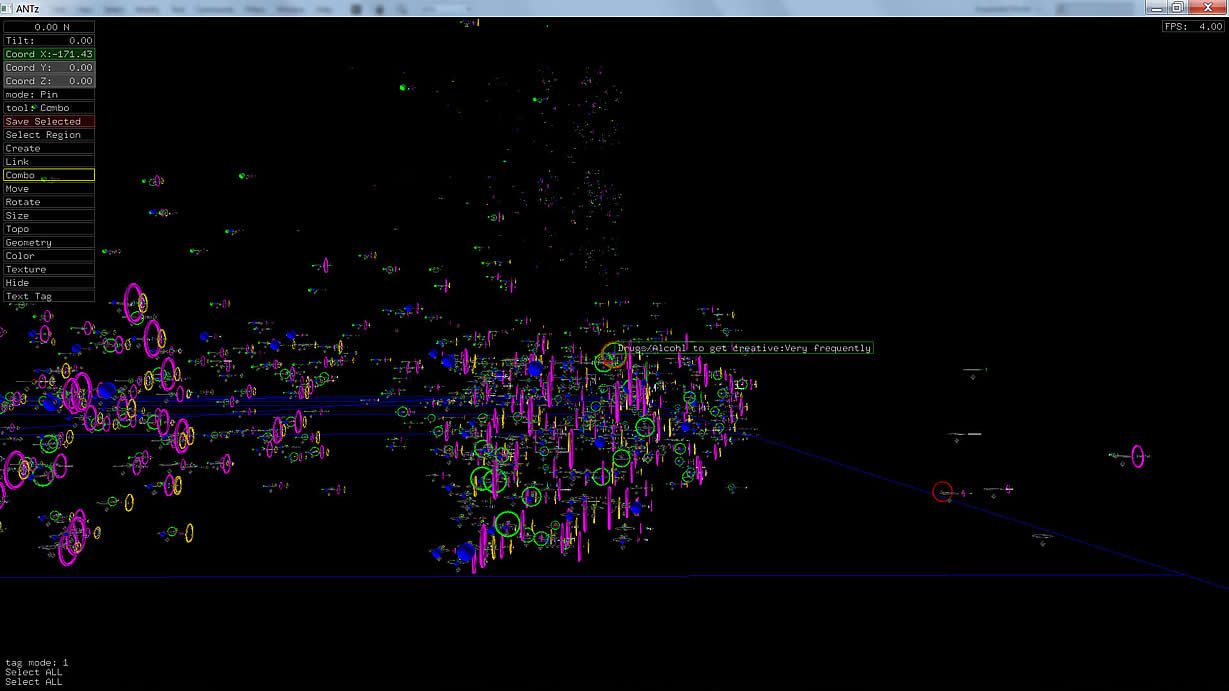
Task: Pick the Rotate tool
Action: [x=49, y=202]
